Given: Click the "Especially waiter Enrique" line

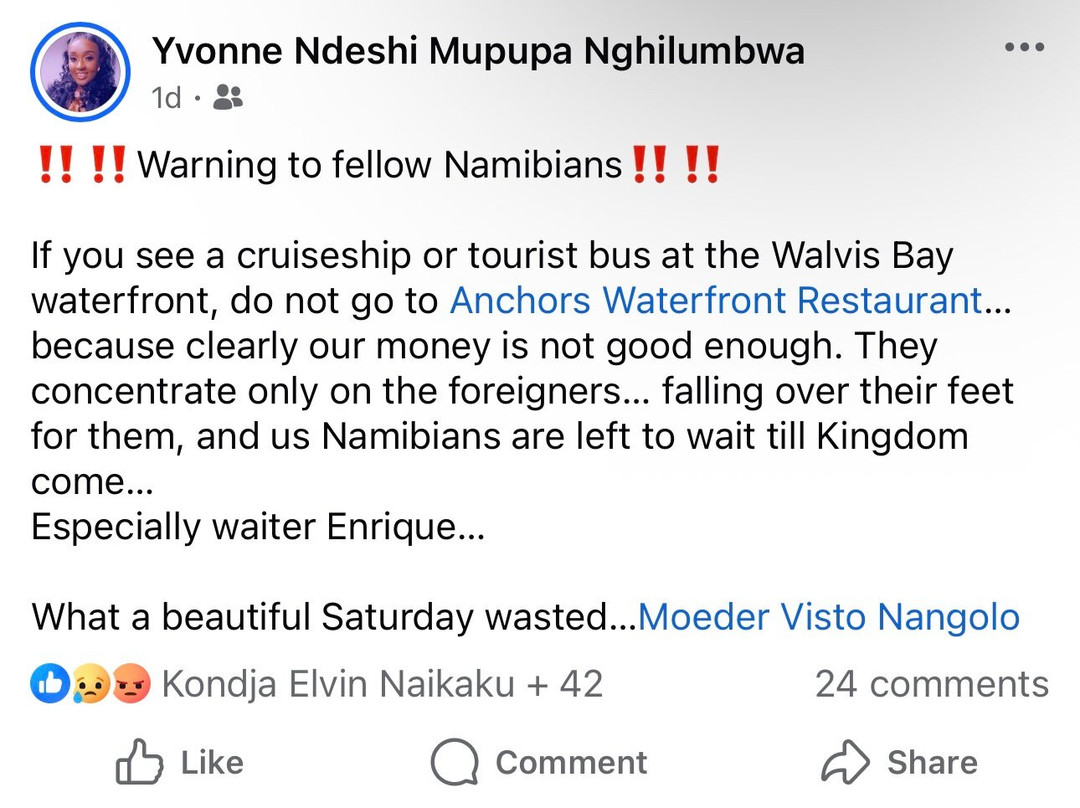Looking at the screenshot, I should [x=257, y=526].
